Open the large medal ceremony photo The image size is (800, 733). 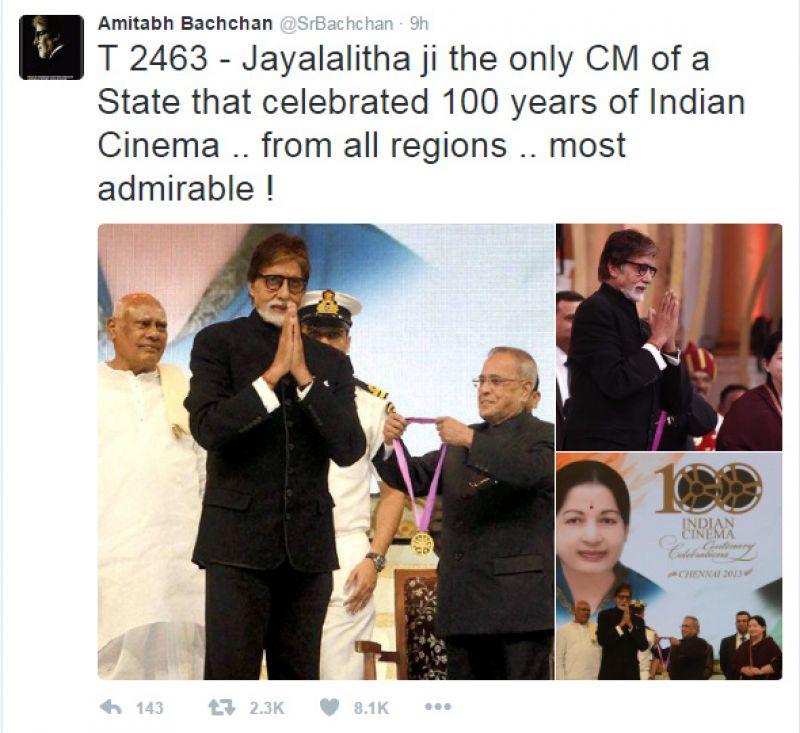[x=326, y=451]
